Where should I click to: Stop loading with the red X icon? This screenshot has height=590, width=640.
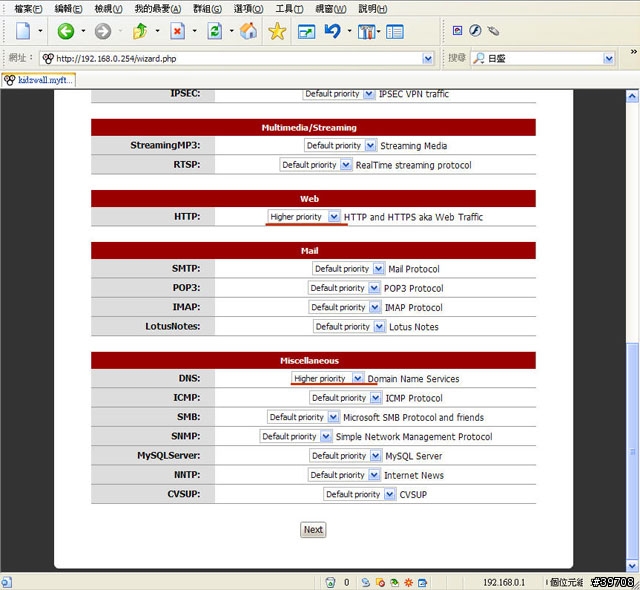pos(177,31)
